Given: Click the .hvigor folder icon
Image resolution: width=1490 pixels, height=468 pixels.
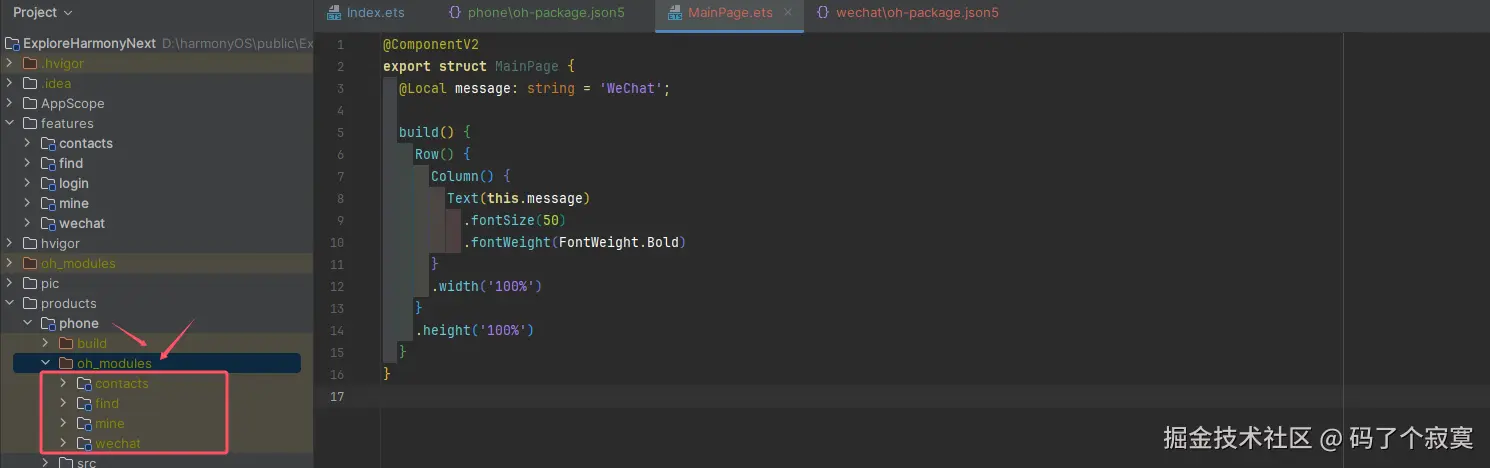Looking at the screenshot, I should (x=30, y=64).
